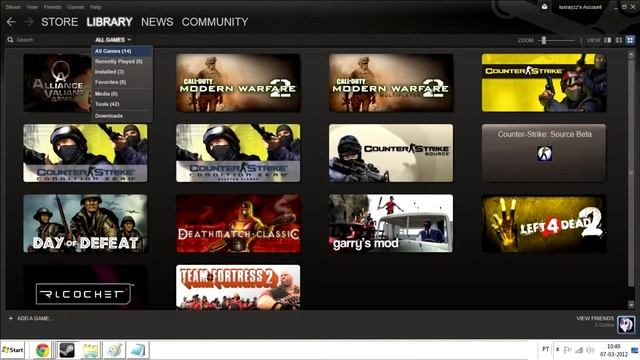This screenshot has height=360, width=640.
Task: Click VIEW FRIENDS link
Action: coord(595,318)
